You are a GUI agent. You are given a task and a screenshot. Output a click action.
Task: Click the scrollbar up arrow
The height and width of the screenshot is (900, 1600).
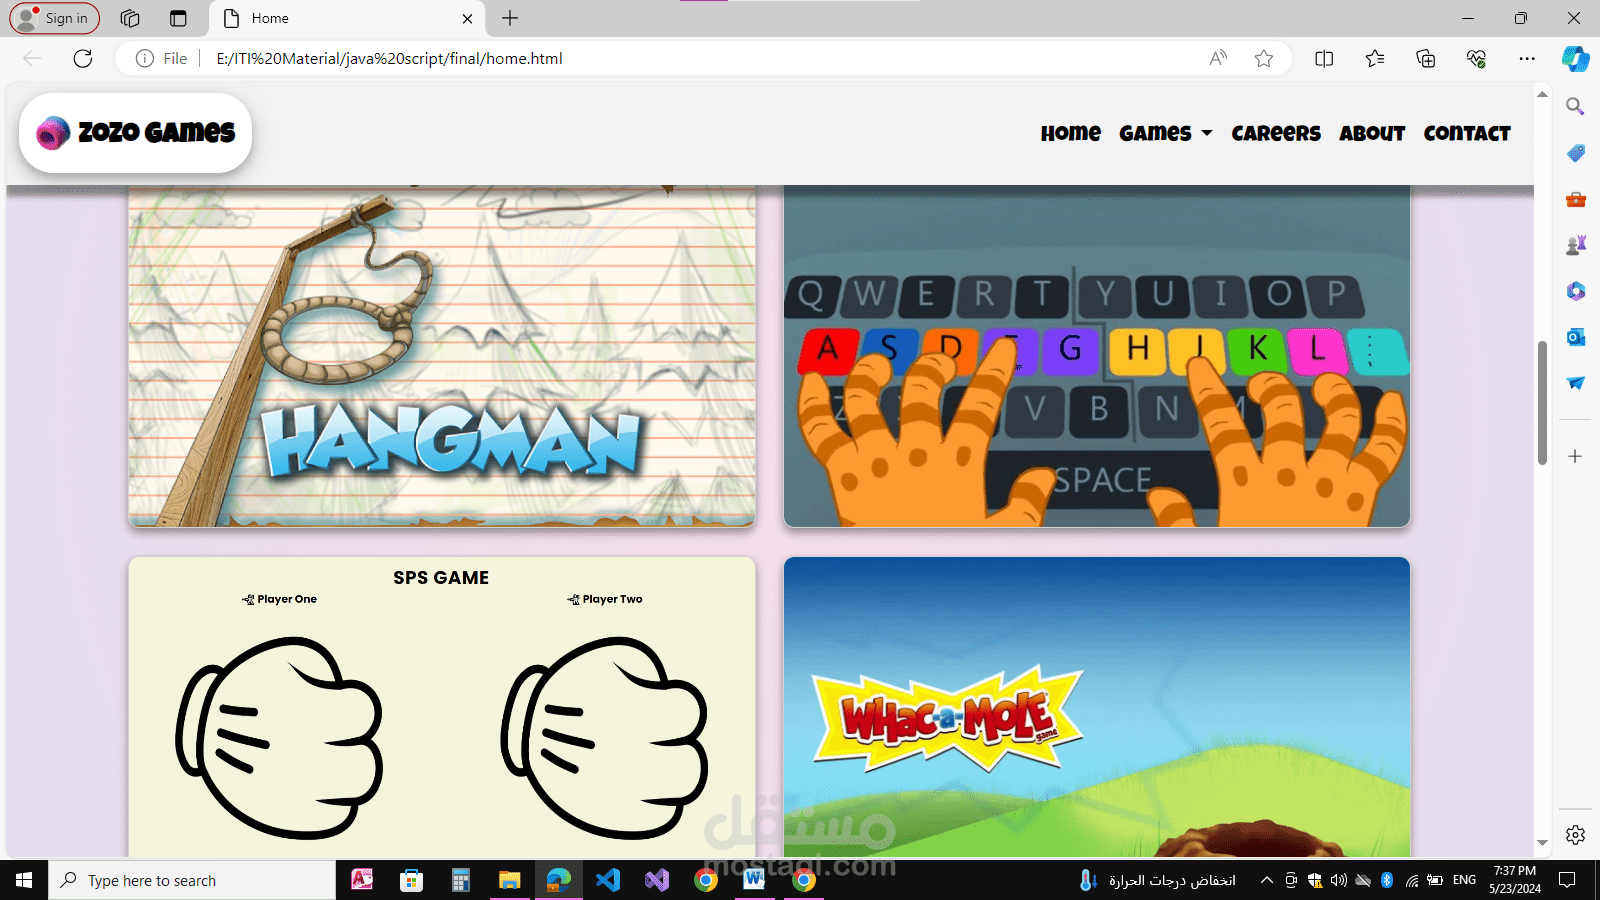1542,94
